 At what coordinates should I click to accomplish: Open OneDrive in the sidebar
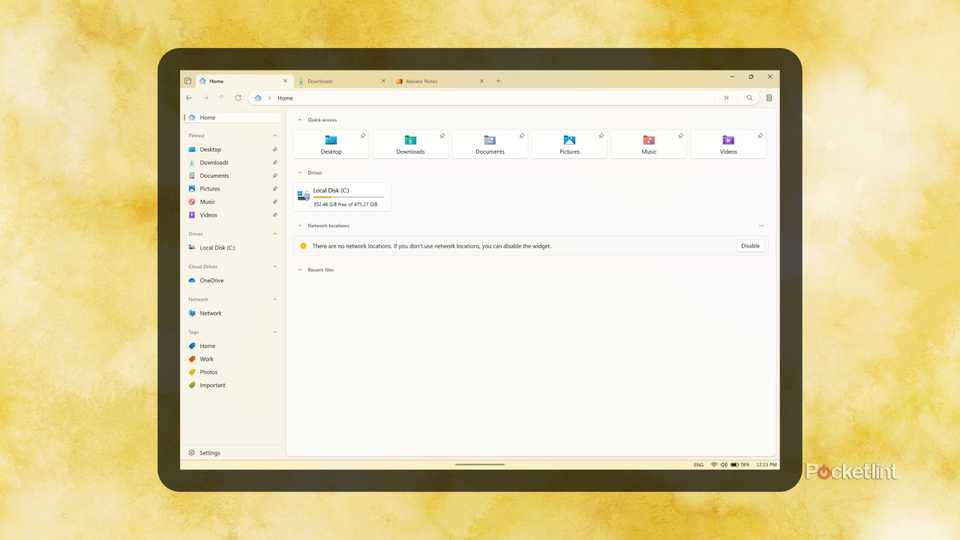233,280
